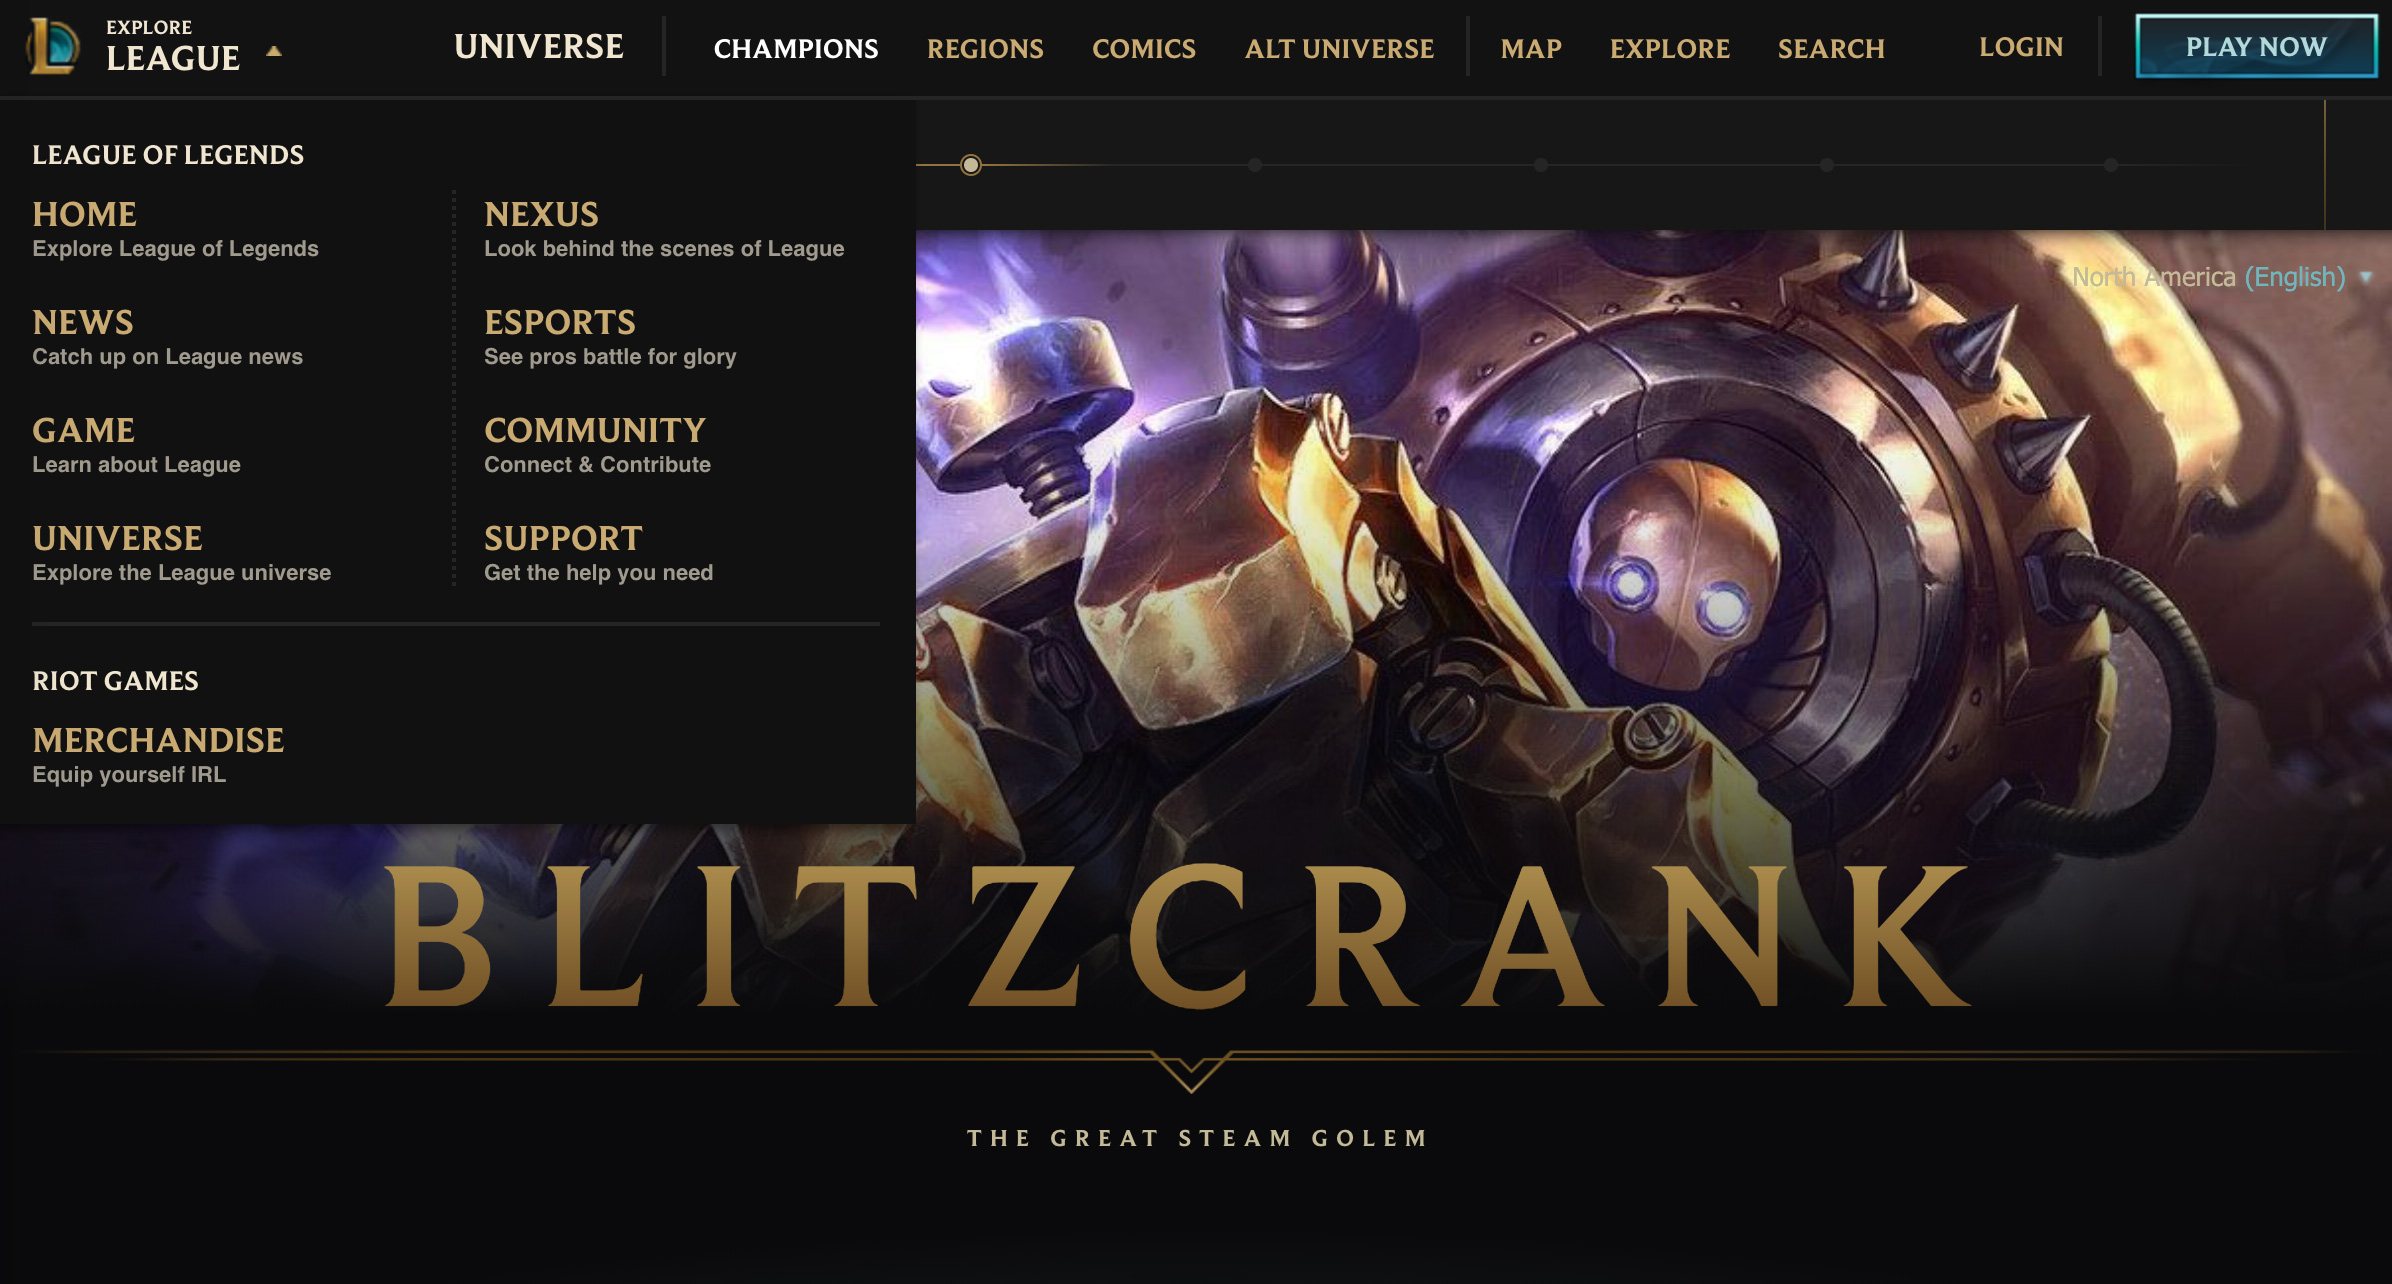Viewport: 2392px width, 1284px height.
Task: Open the Alt Universe section
Action: [x=1339, y=48]
